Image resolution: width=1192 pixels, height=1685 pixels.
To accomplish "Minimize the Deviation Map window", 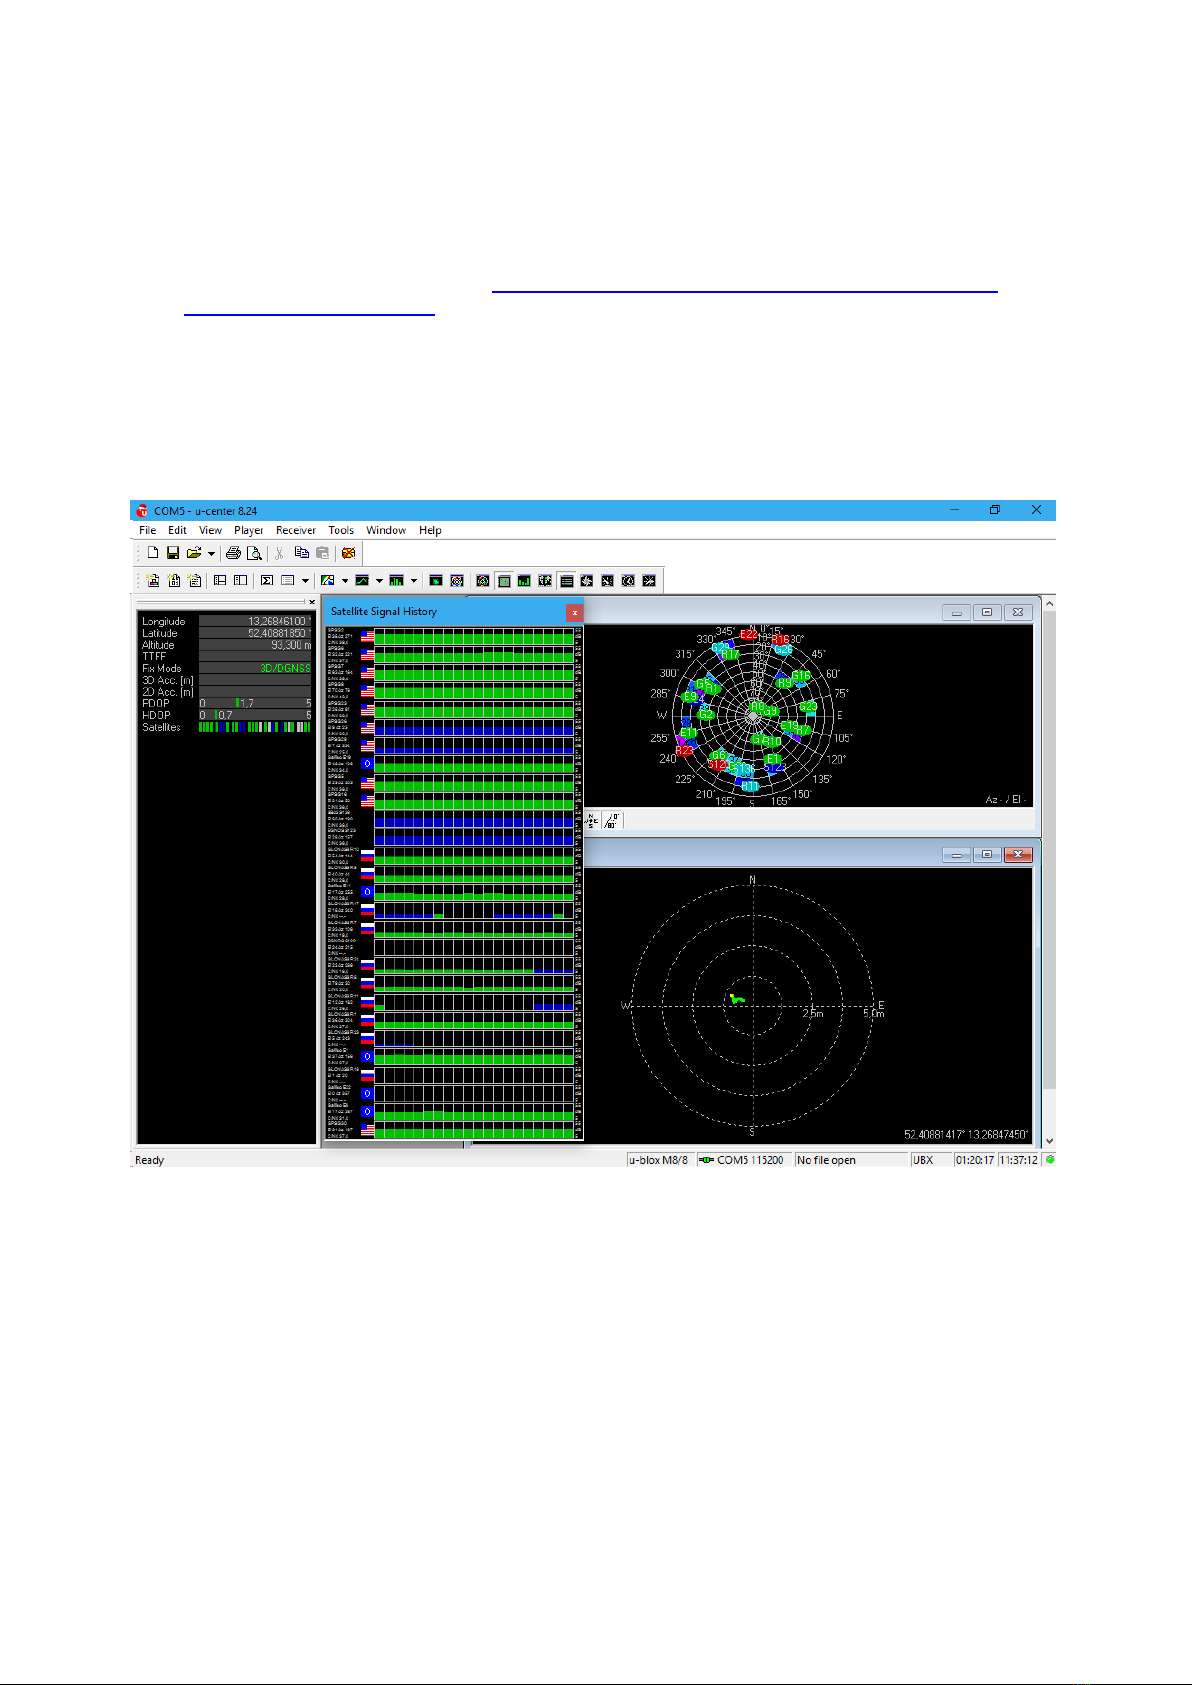I will click(x=957, y=854).
